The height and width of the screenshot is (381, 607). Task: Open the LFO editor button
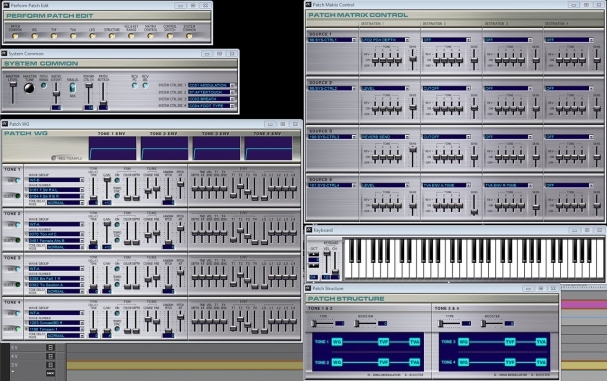92,36
